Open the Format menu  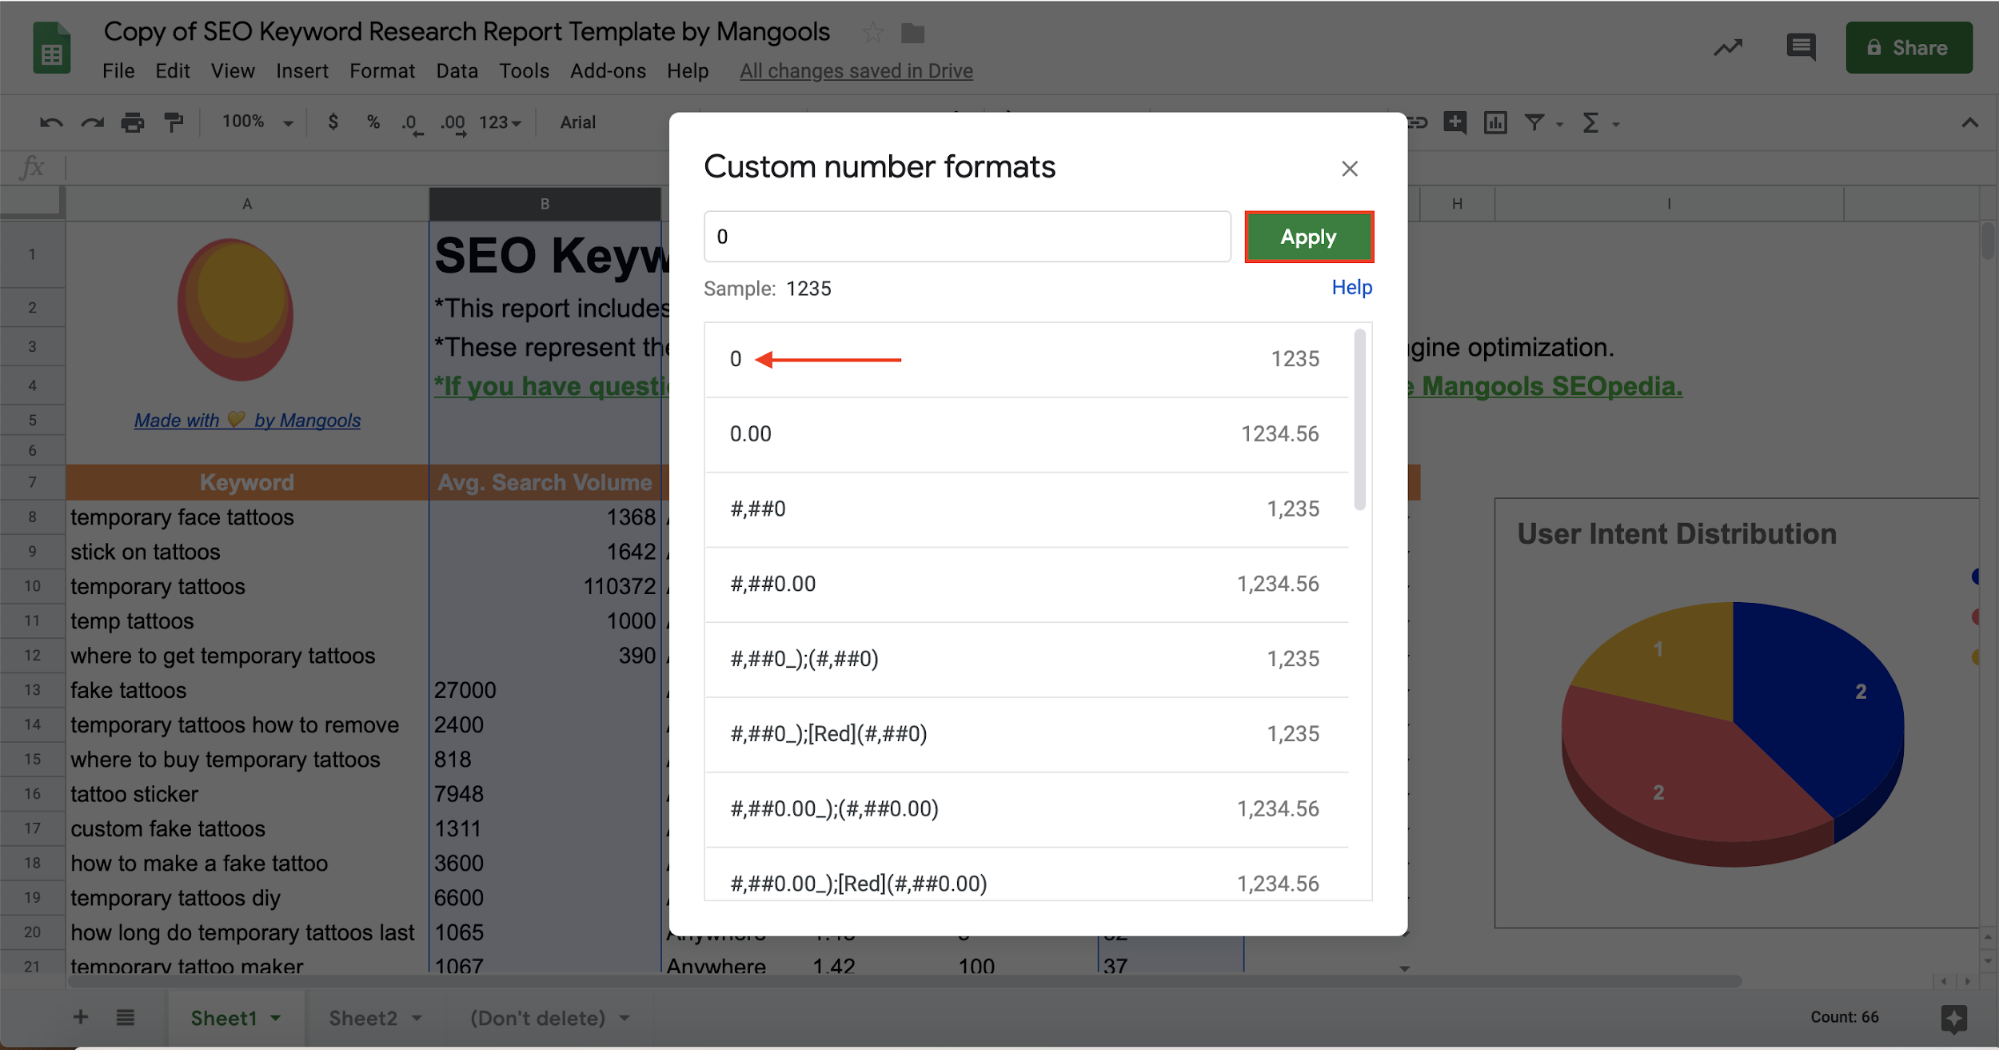point(381,71)
